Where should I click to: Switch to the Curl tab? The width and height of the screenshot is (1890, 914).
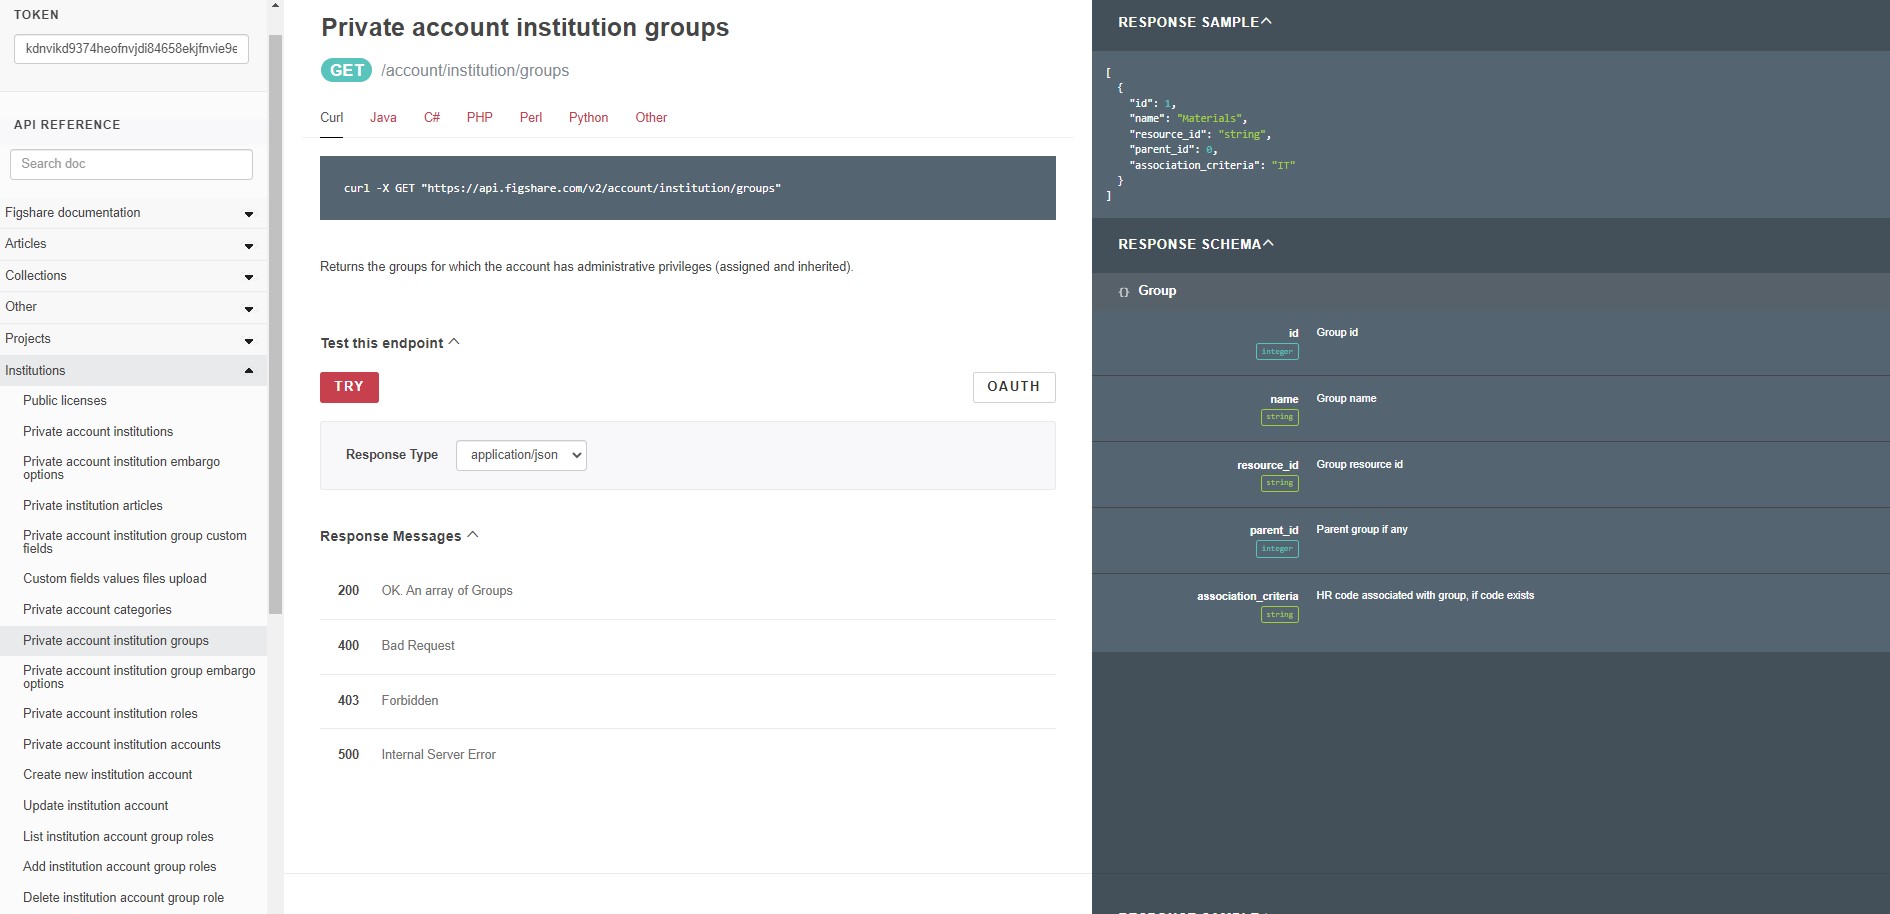click(x=332, y=118)
